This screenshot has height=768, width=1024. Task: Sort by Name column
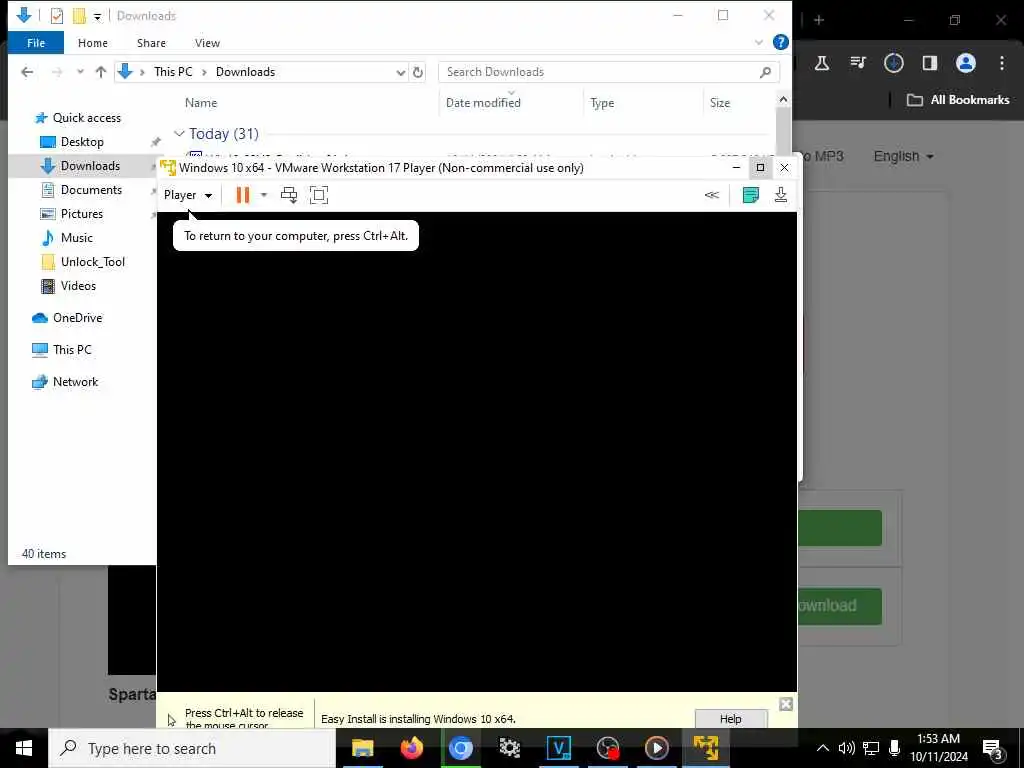pos(201,103)
